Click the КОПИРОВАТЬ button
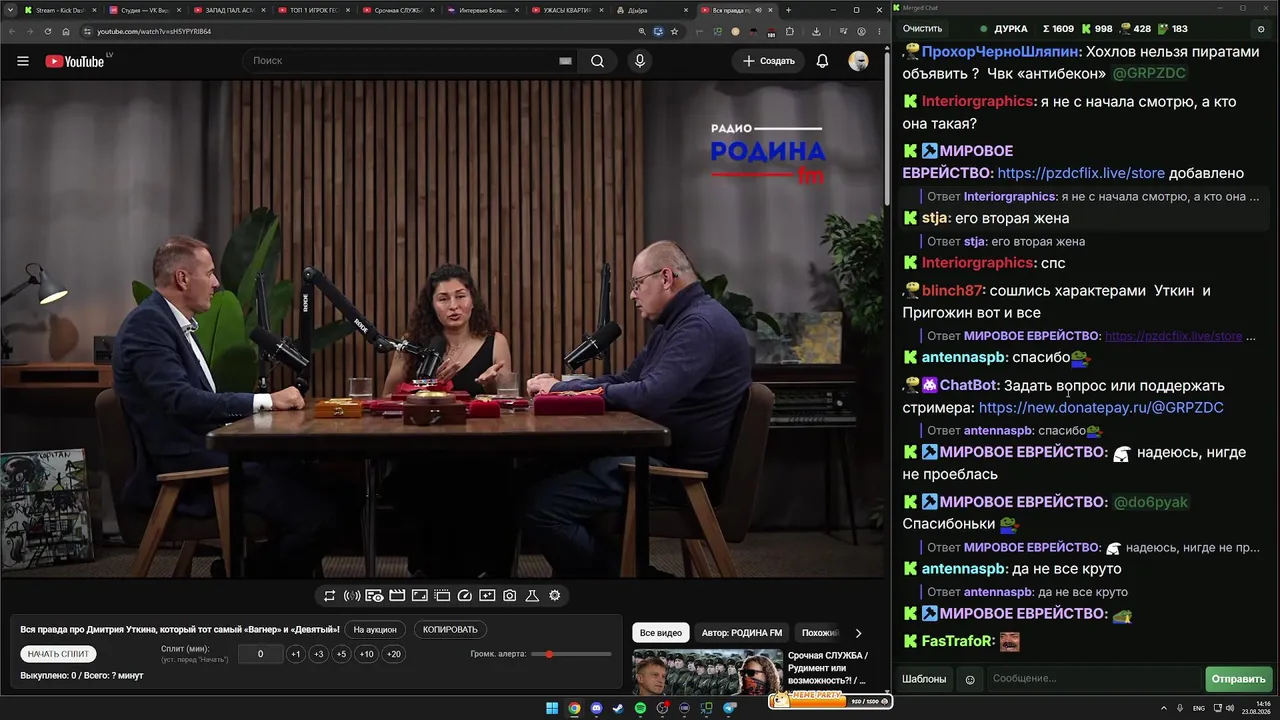This screenshot has width=1280, height=720. (x=450, y=630)
